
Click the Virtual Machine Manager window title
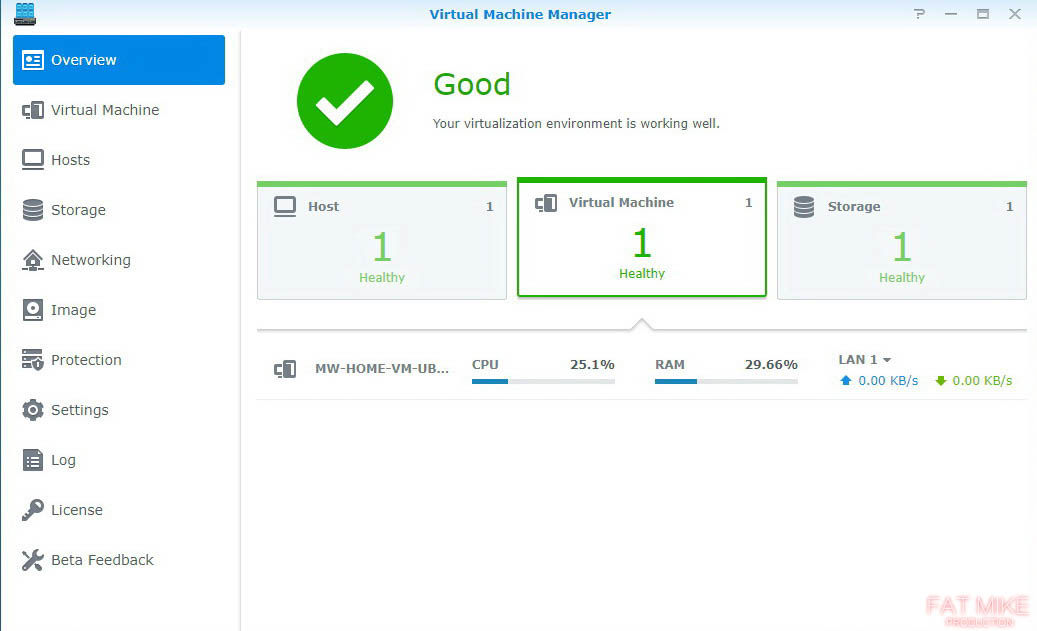(x=520, y=14)
